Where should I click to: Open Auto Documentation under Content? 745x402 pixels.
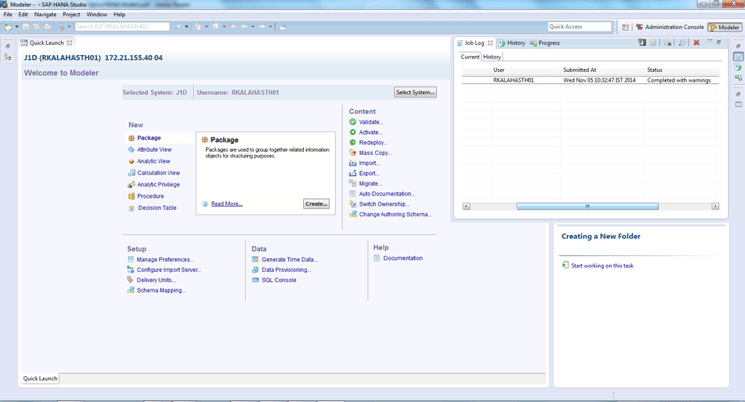[x=387, y=194]
